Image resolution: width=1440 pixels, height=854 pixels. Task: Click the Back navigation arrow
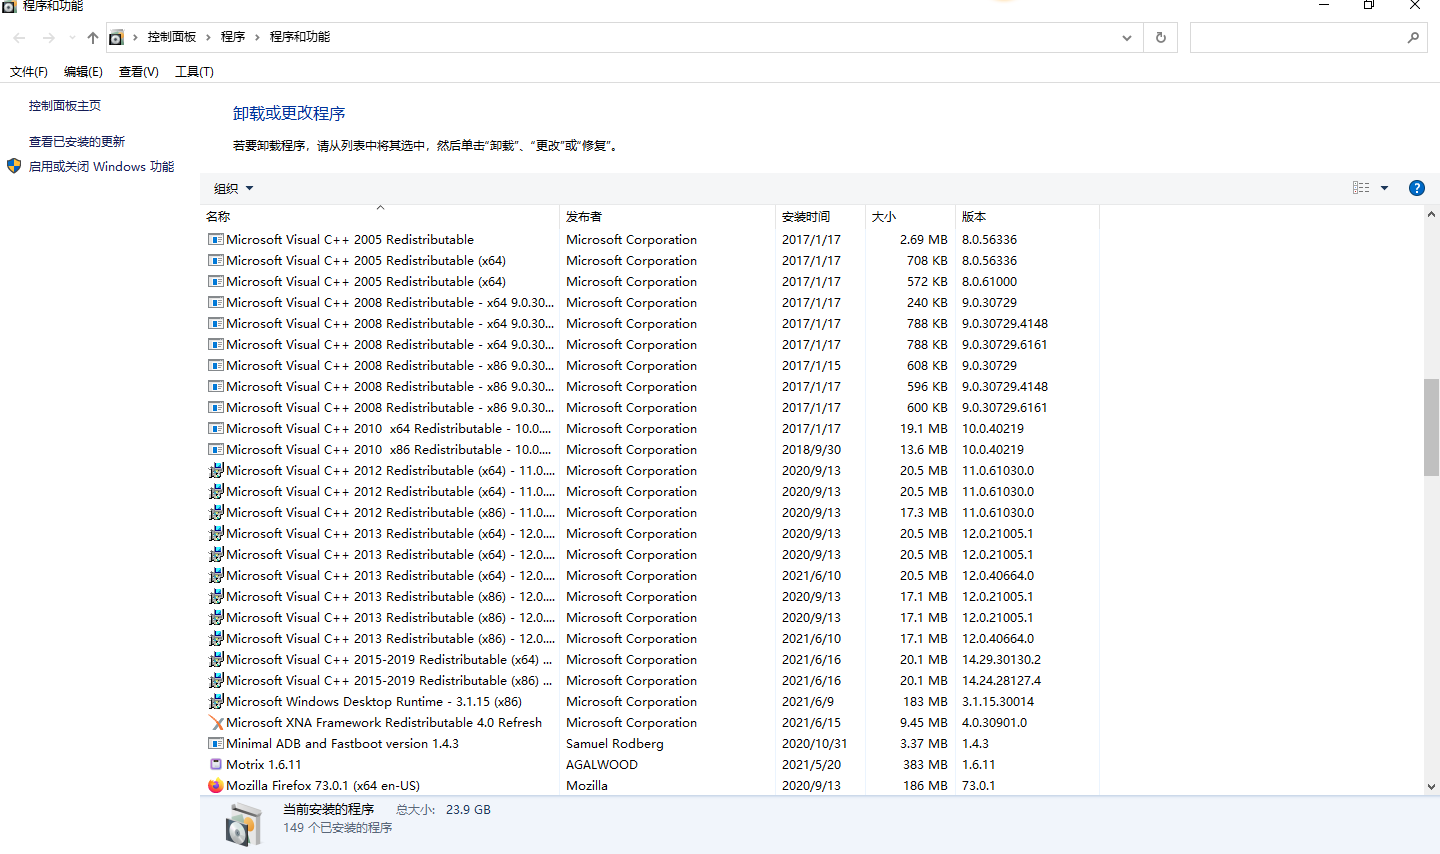coord(19,38)
